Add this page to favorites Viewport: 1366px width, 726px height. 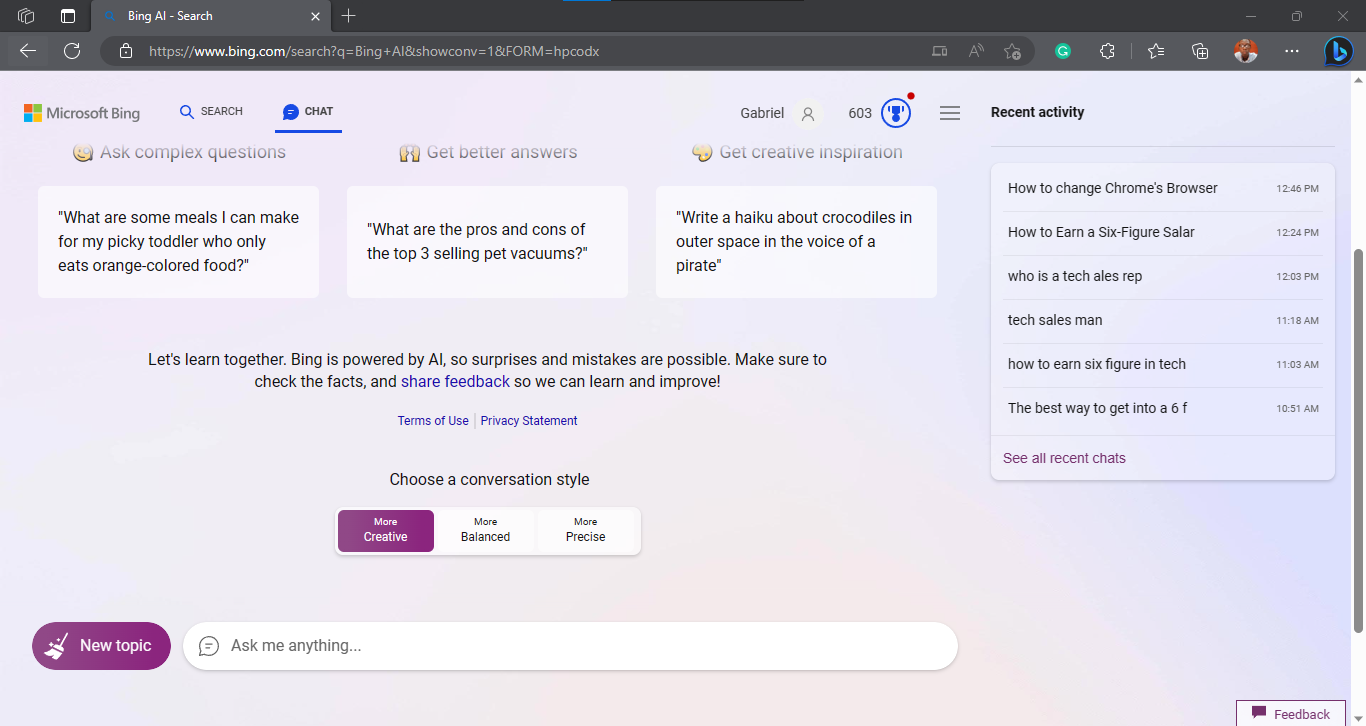[x=1012, y=51]
